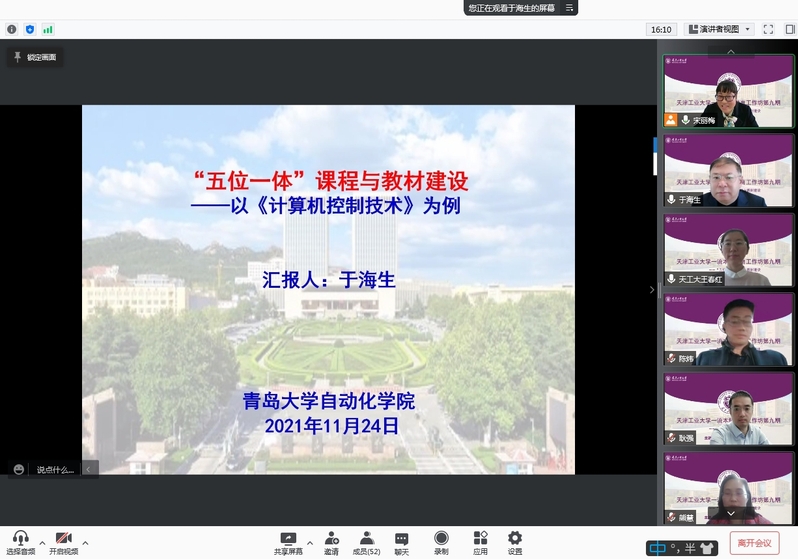
Task: Click the 说点什么 chat input field
Action: point(56,469)
